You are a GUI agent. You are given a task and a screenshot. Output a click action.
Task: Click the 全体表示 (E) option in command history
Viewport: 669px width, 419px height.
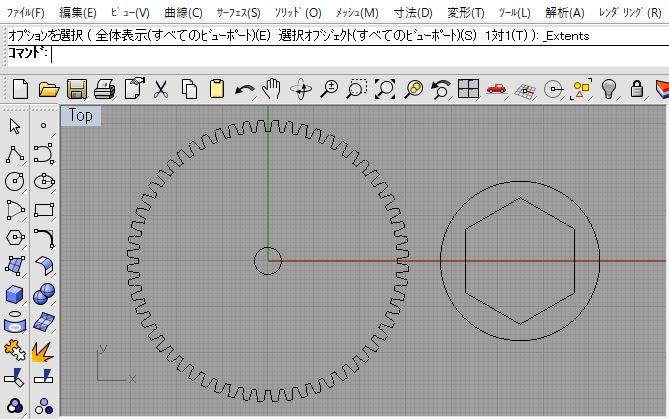tap(183, 35)
